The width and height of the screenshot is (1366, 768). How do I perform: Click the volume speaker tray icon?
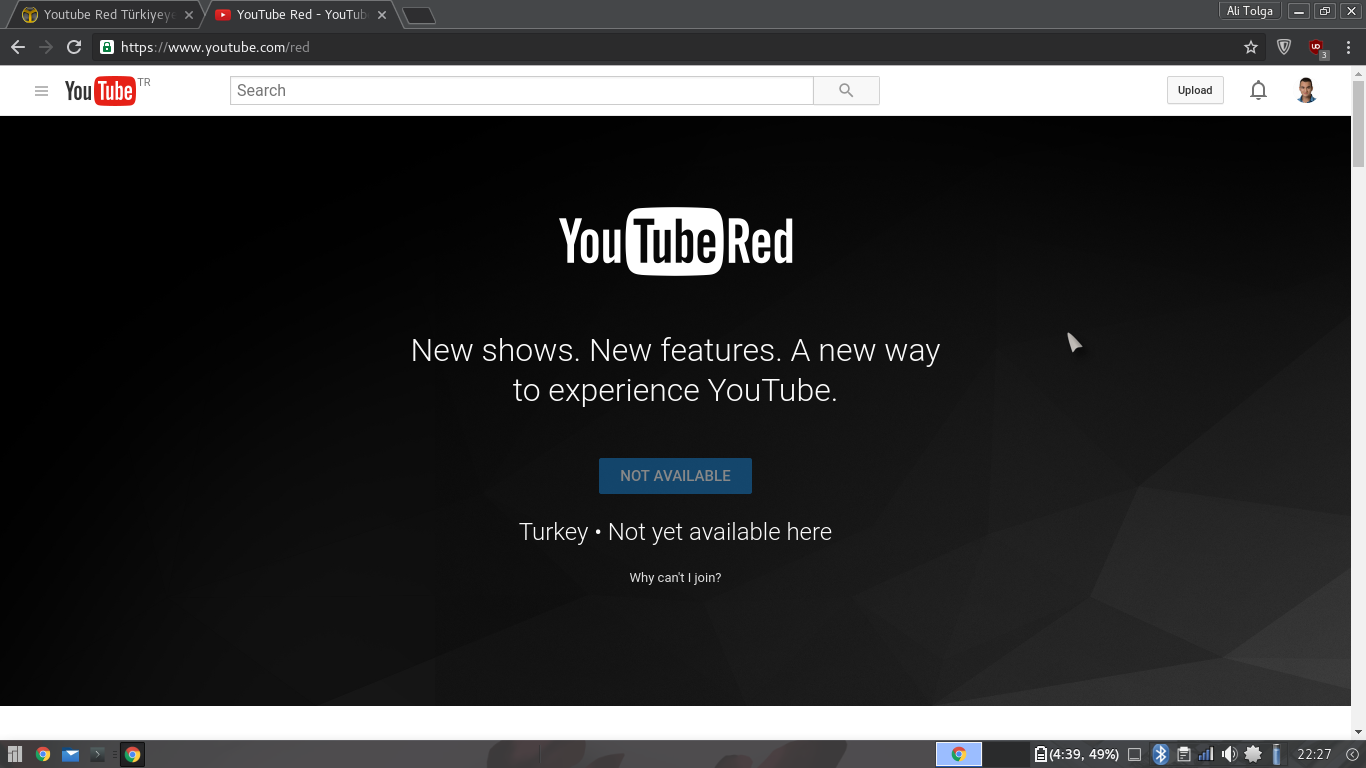pos(1229,754)
